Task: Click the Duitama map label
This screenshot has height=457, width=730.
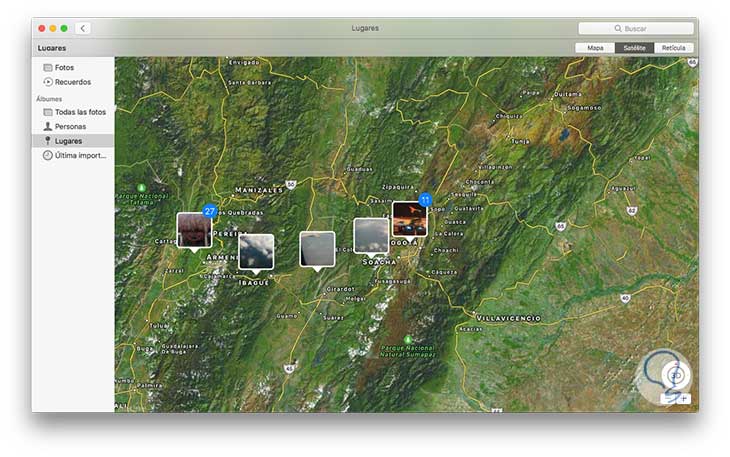Action: pyautogui.click(x=568, y=94)
